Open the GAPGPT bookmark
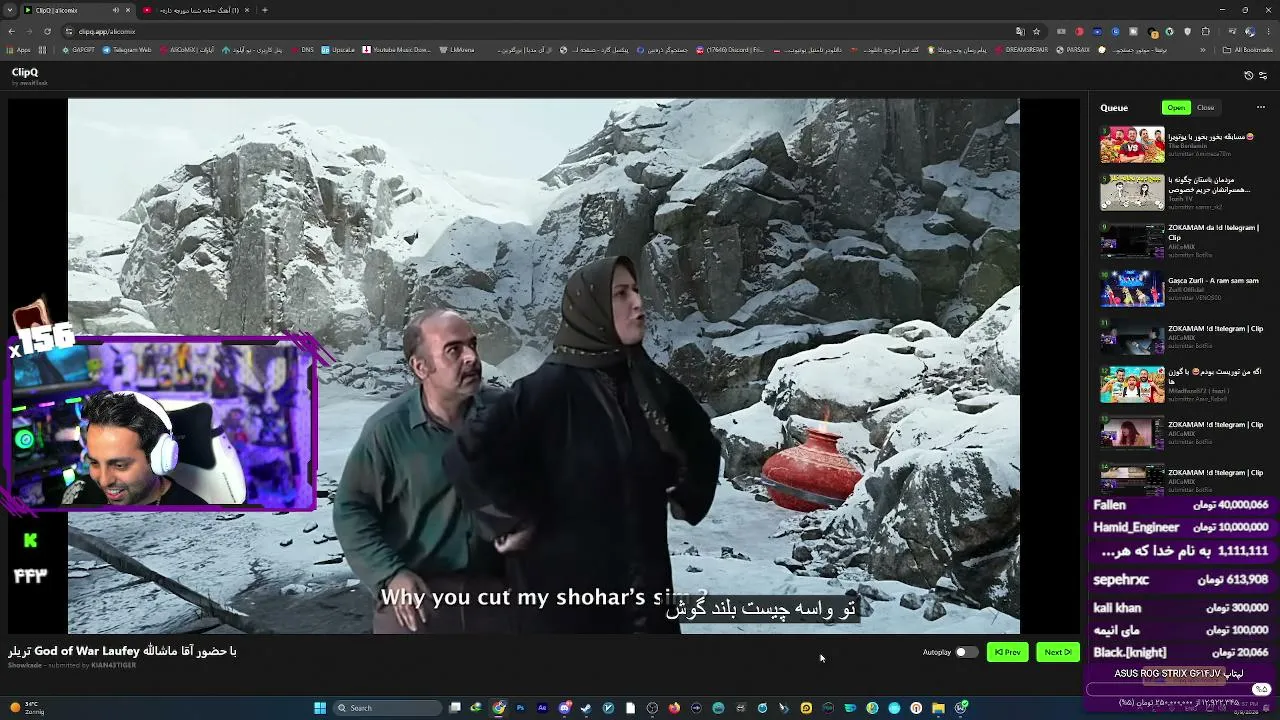 click(x=79, y=49)
